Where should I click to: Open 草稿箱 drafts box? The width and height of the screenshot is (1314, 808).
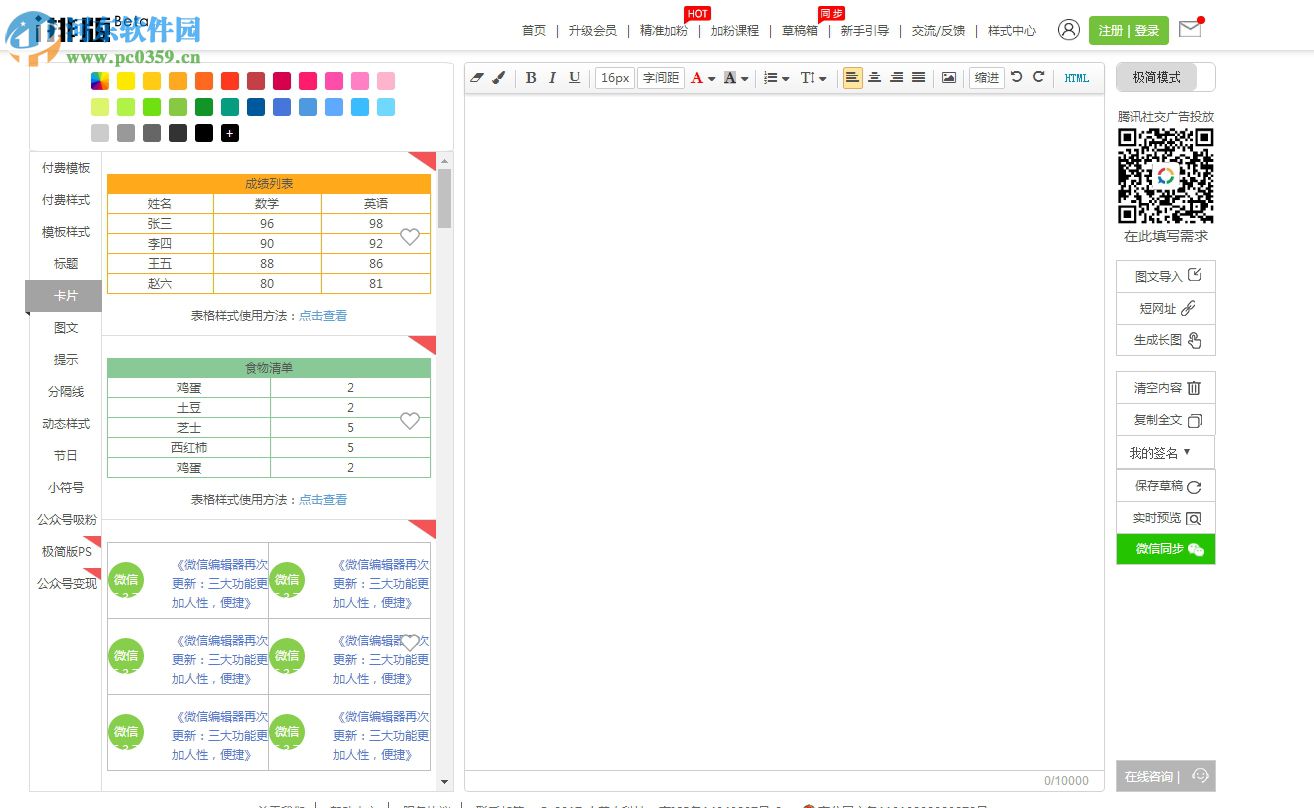click(x=800, y=31)
